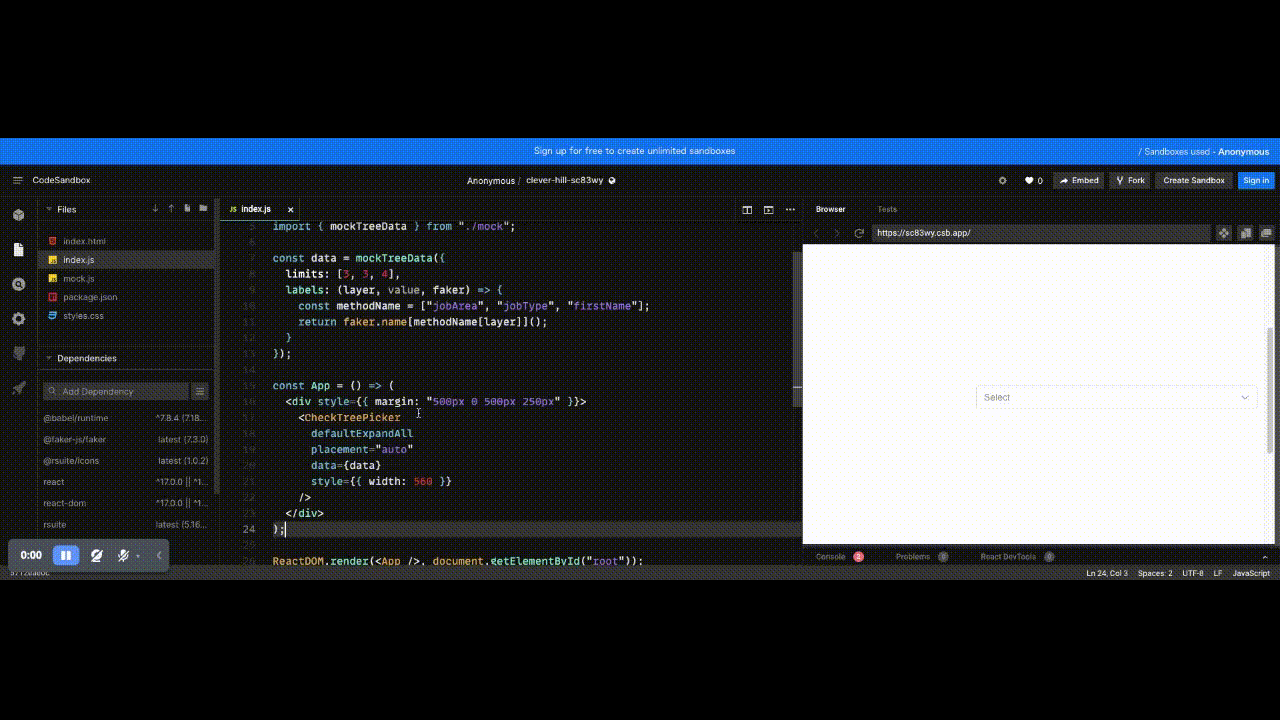Open preview in a new window
Image resolution: width=1280 pixels, height=720 pixels.
click(x=1265, y=232)
